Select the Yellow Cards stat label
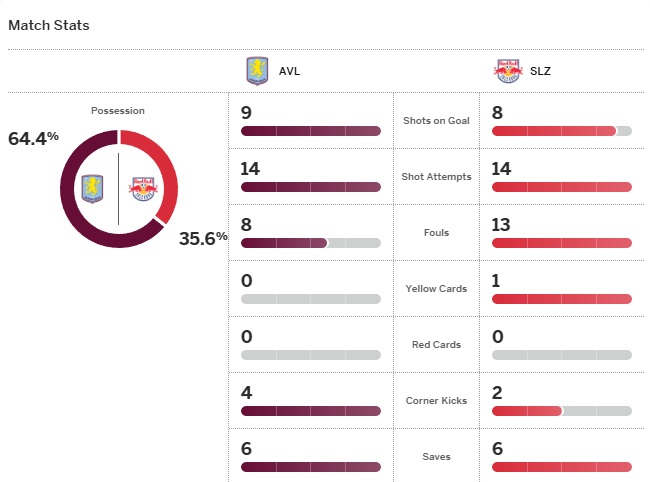This screenshot has height=482, width=650. click(x=436, y=289)
